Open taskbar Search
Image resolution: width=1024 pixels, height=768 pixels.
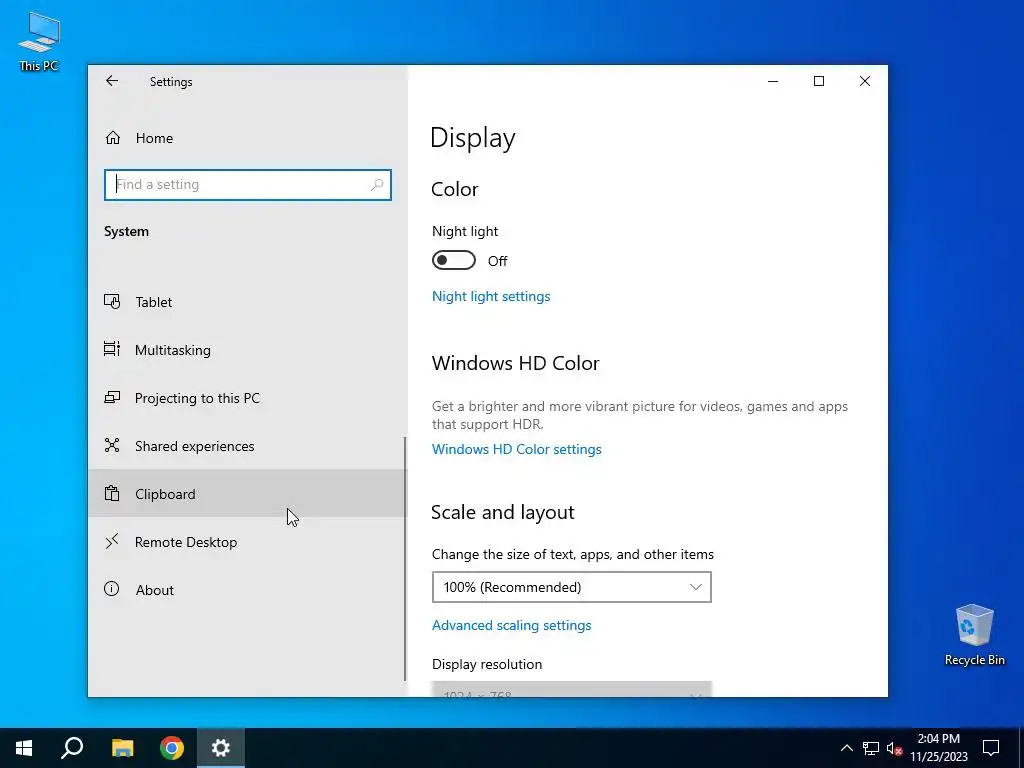(x=72, y=748)
